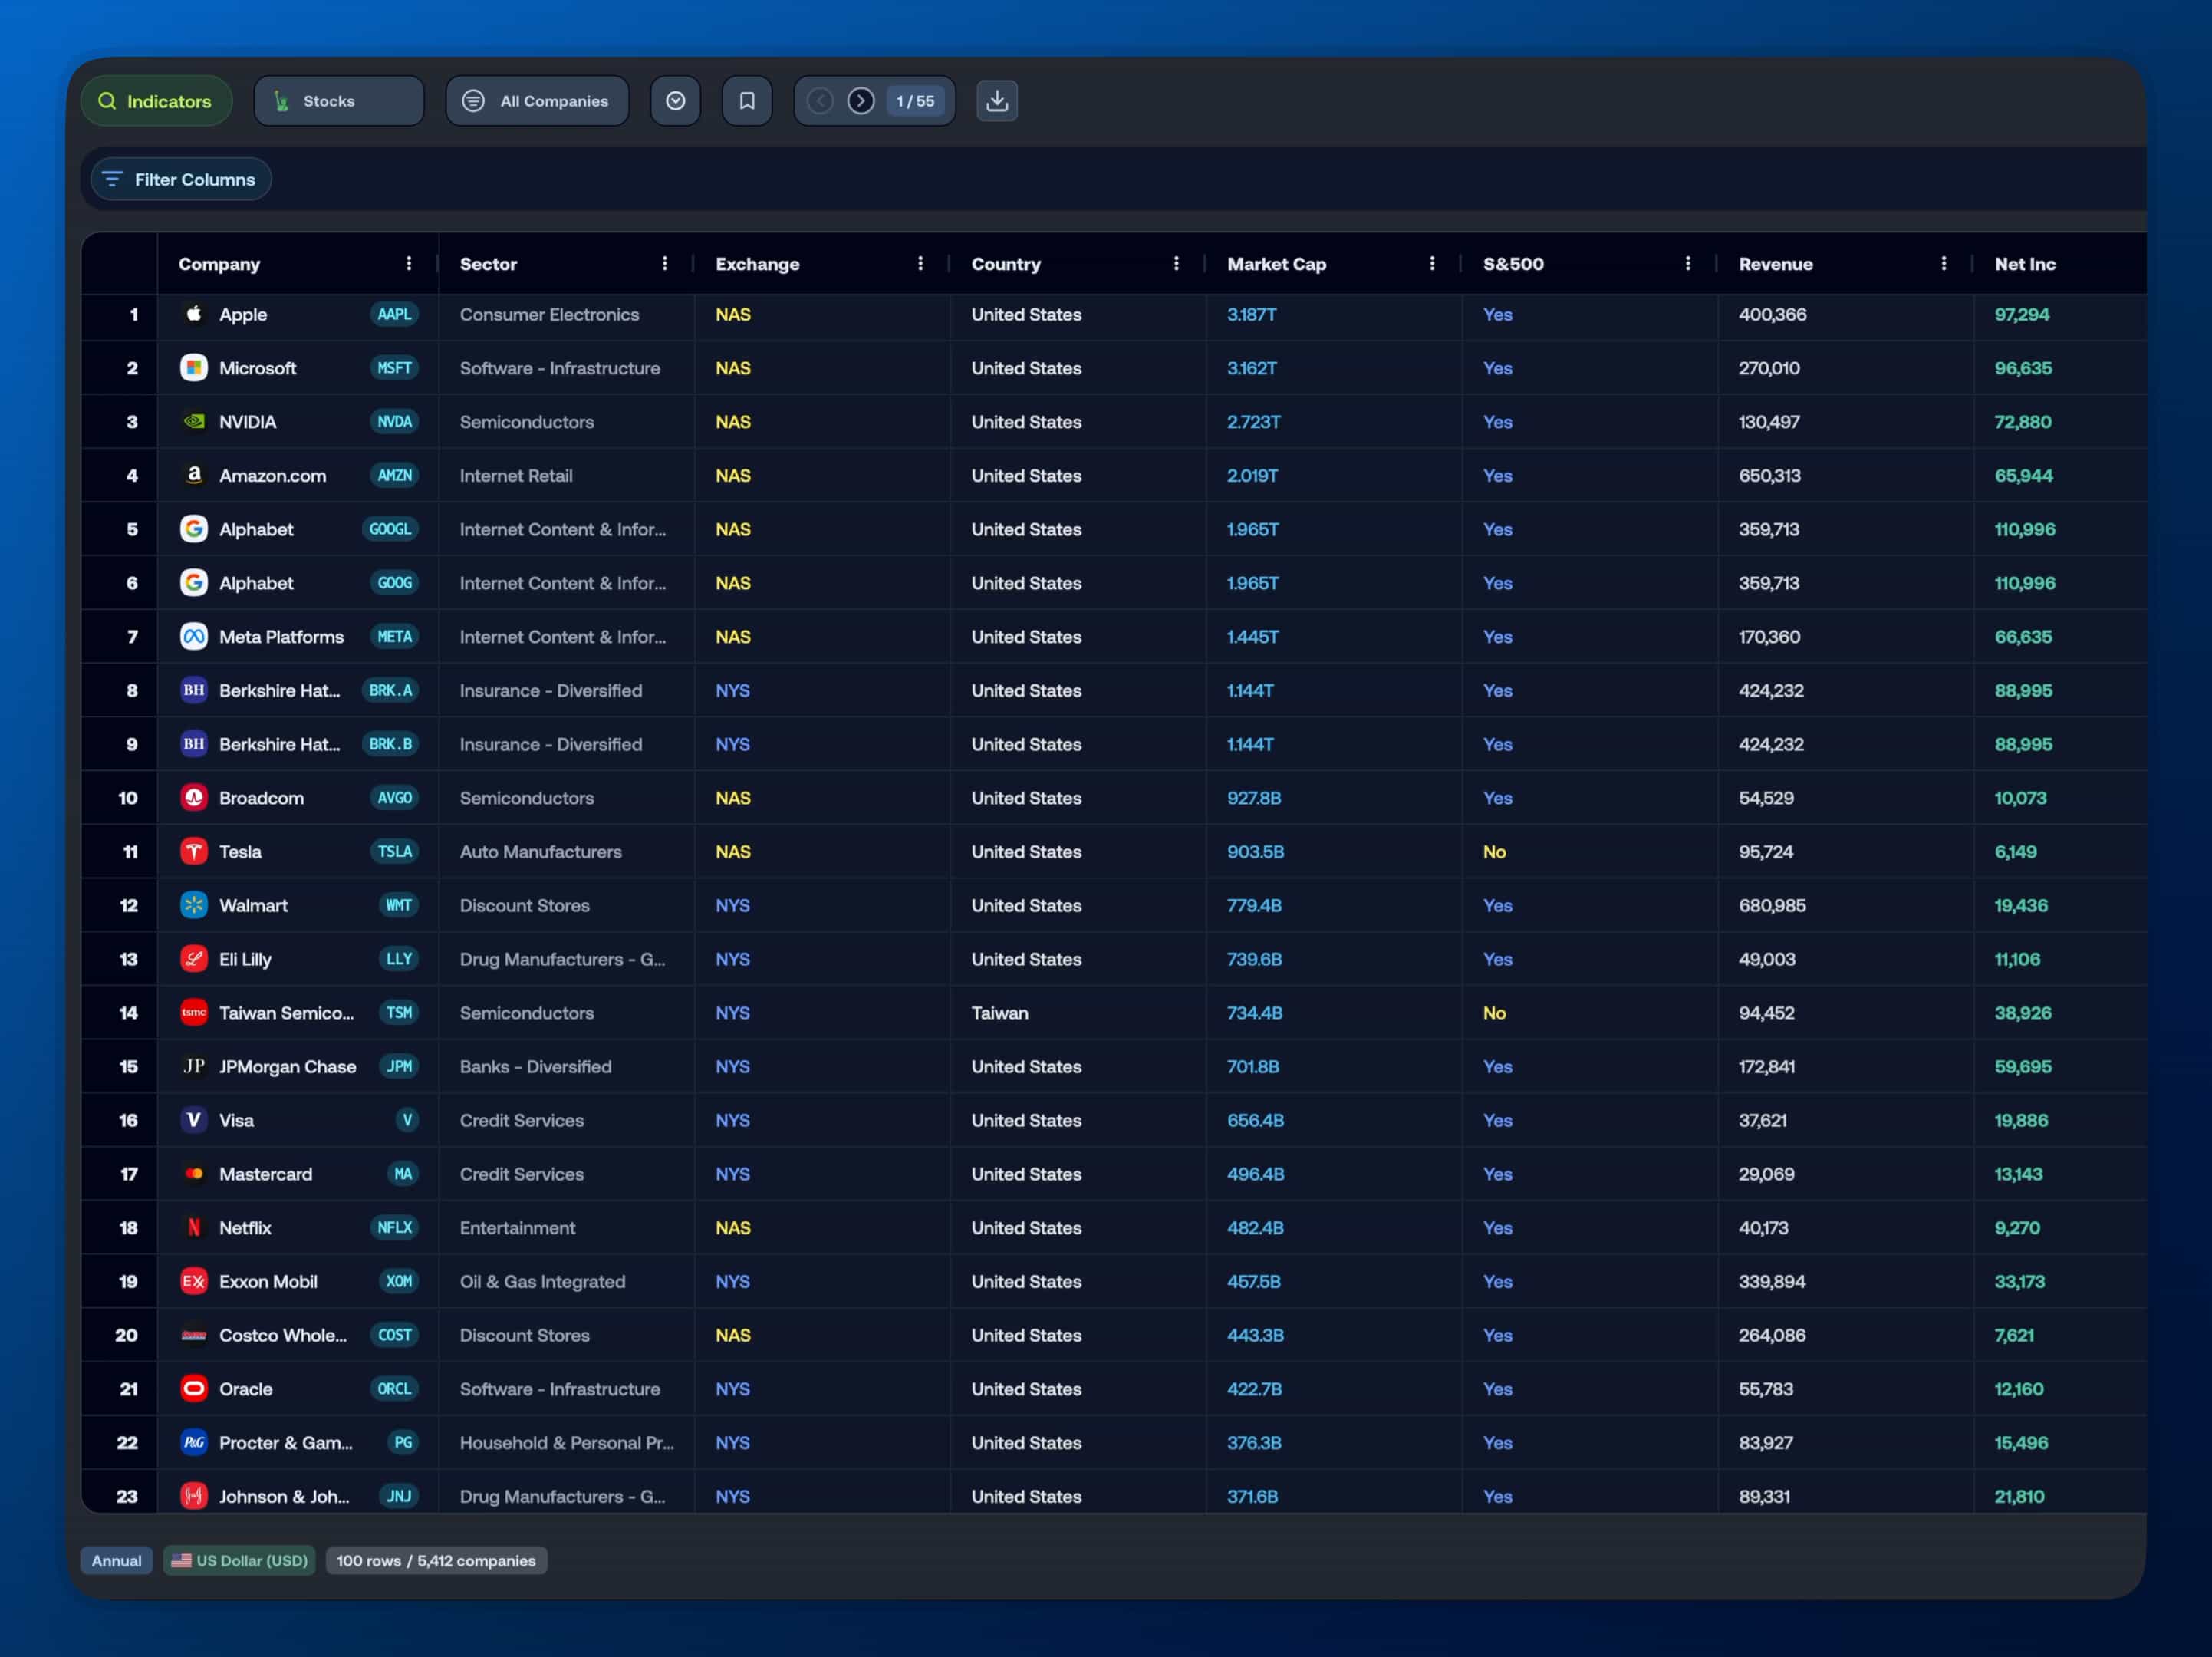
Task: Click the Visa logo icon
Action: point(194,1120)
